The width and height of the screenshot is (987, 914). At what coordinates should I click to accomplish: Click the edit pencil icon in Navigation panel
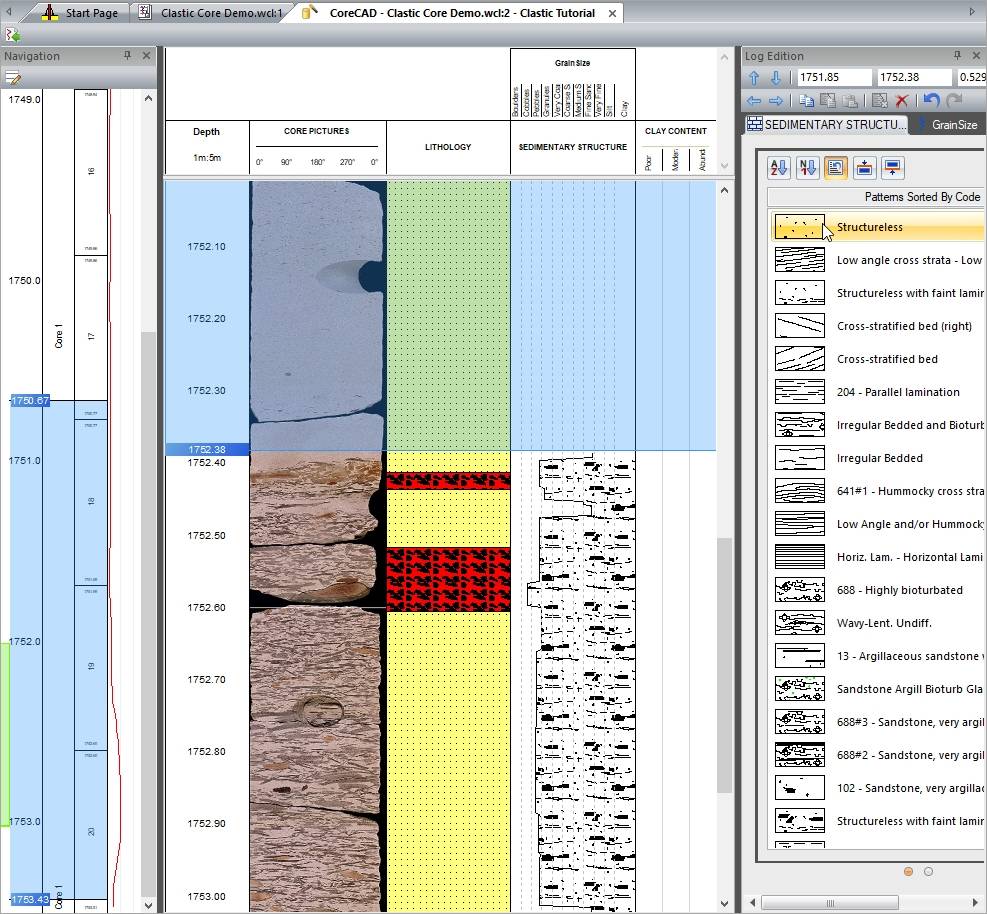pyautogui.click(x=13, y=78)
